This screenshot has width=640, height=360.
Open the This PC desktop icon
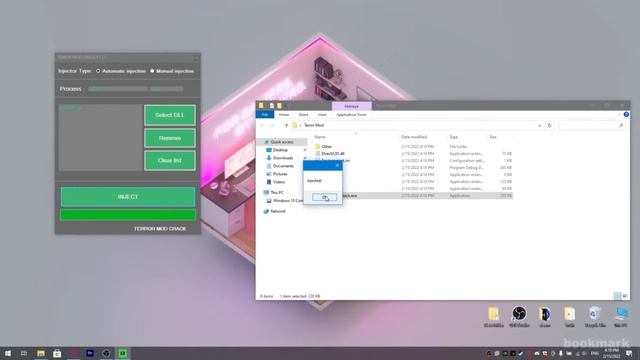(x=621, y=317)
